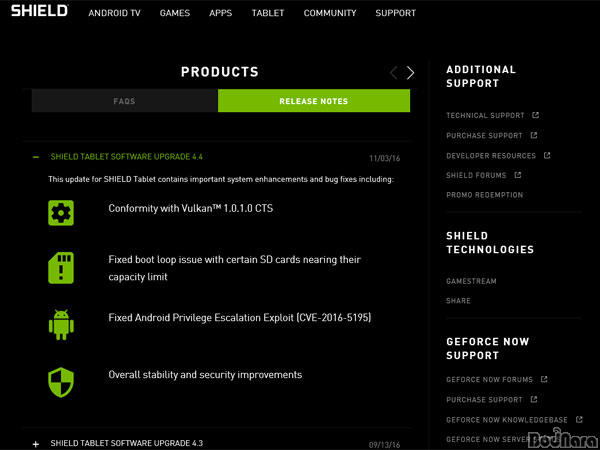Click the Products heading
The height and width of the screenshot is (450, 600).
point(220,72)
